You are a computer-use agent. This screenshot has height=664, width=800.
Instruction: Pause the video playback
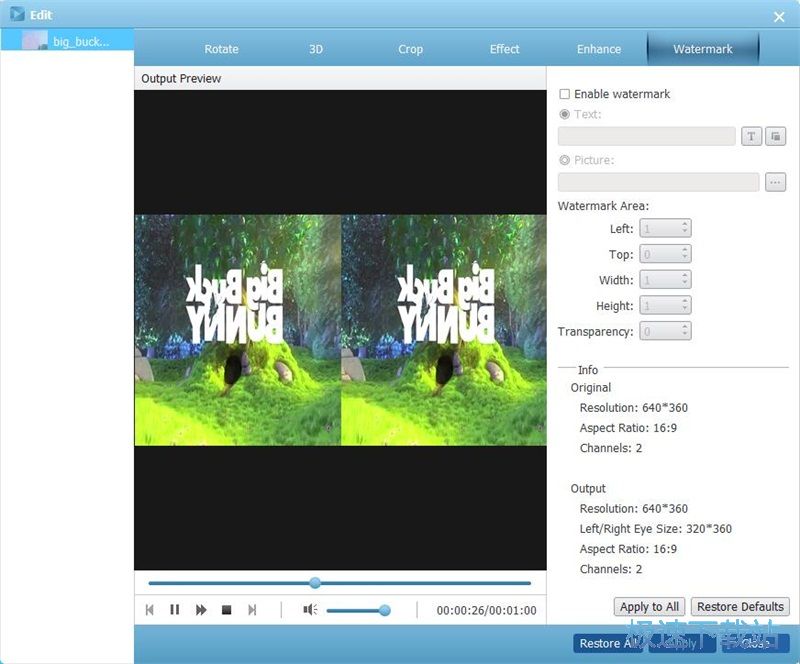click(x=174, y=610)
